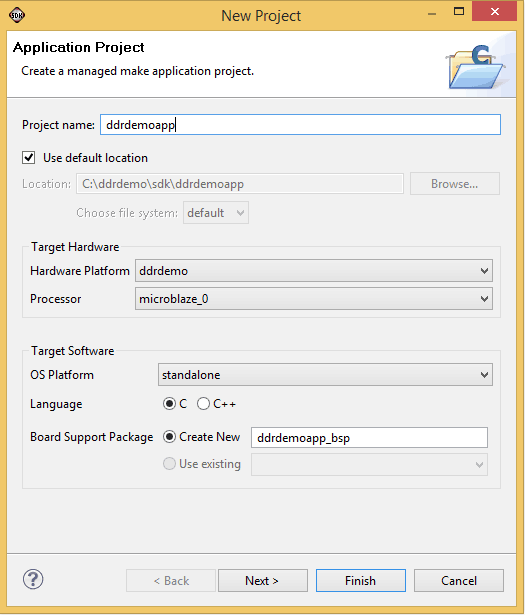Select the C language radio button

(x=169, y=404)
